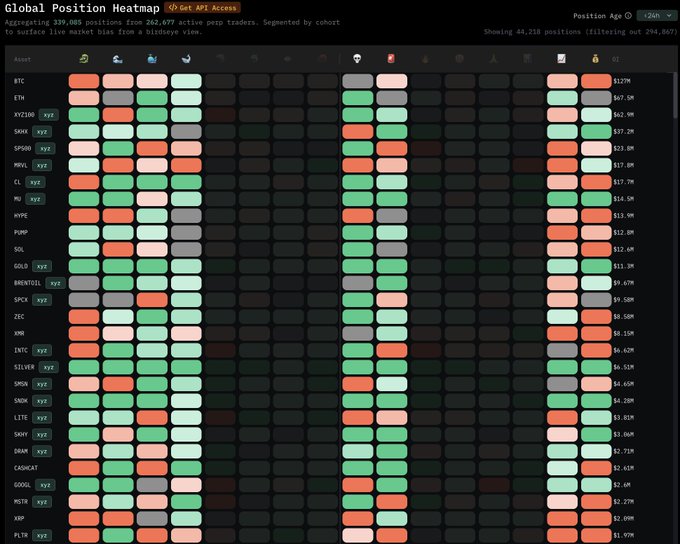Click the xyz badge beside PLTR
Viewport: 680px width, 544px height.
(42, 535)
